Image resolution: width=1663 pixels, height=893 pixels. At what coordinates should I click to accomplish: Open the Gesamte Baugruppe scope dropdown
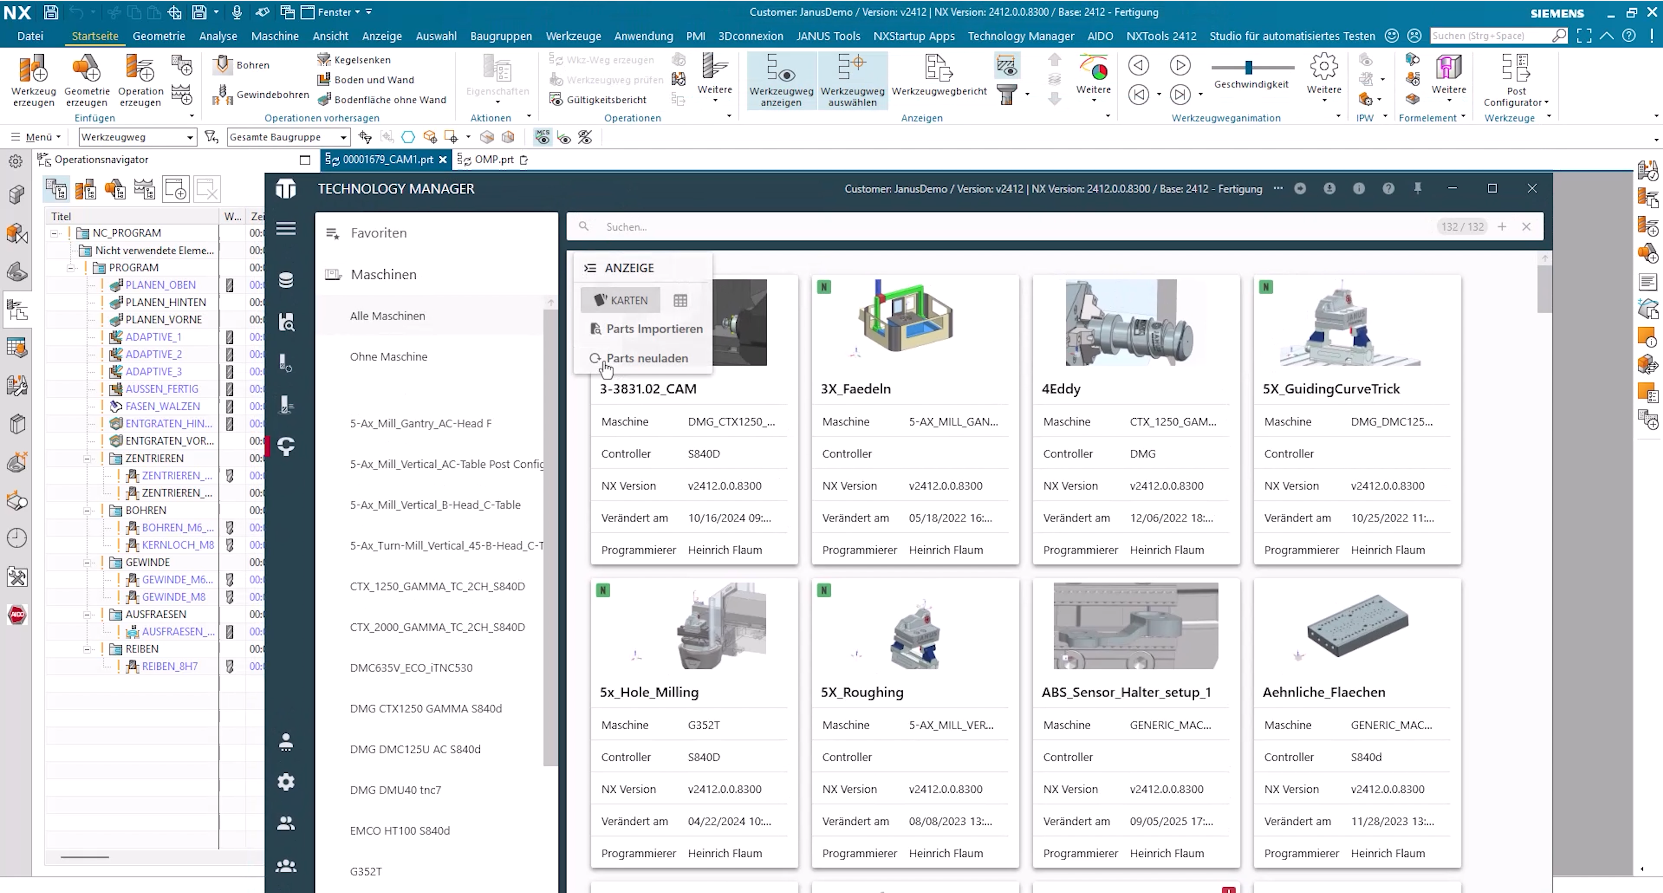[288, 137]
